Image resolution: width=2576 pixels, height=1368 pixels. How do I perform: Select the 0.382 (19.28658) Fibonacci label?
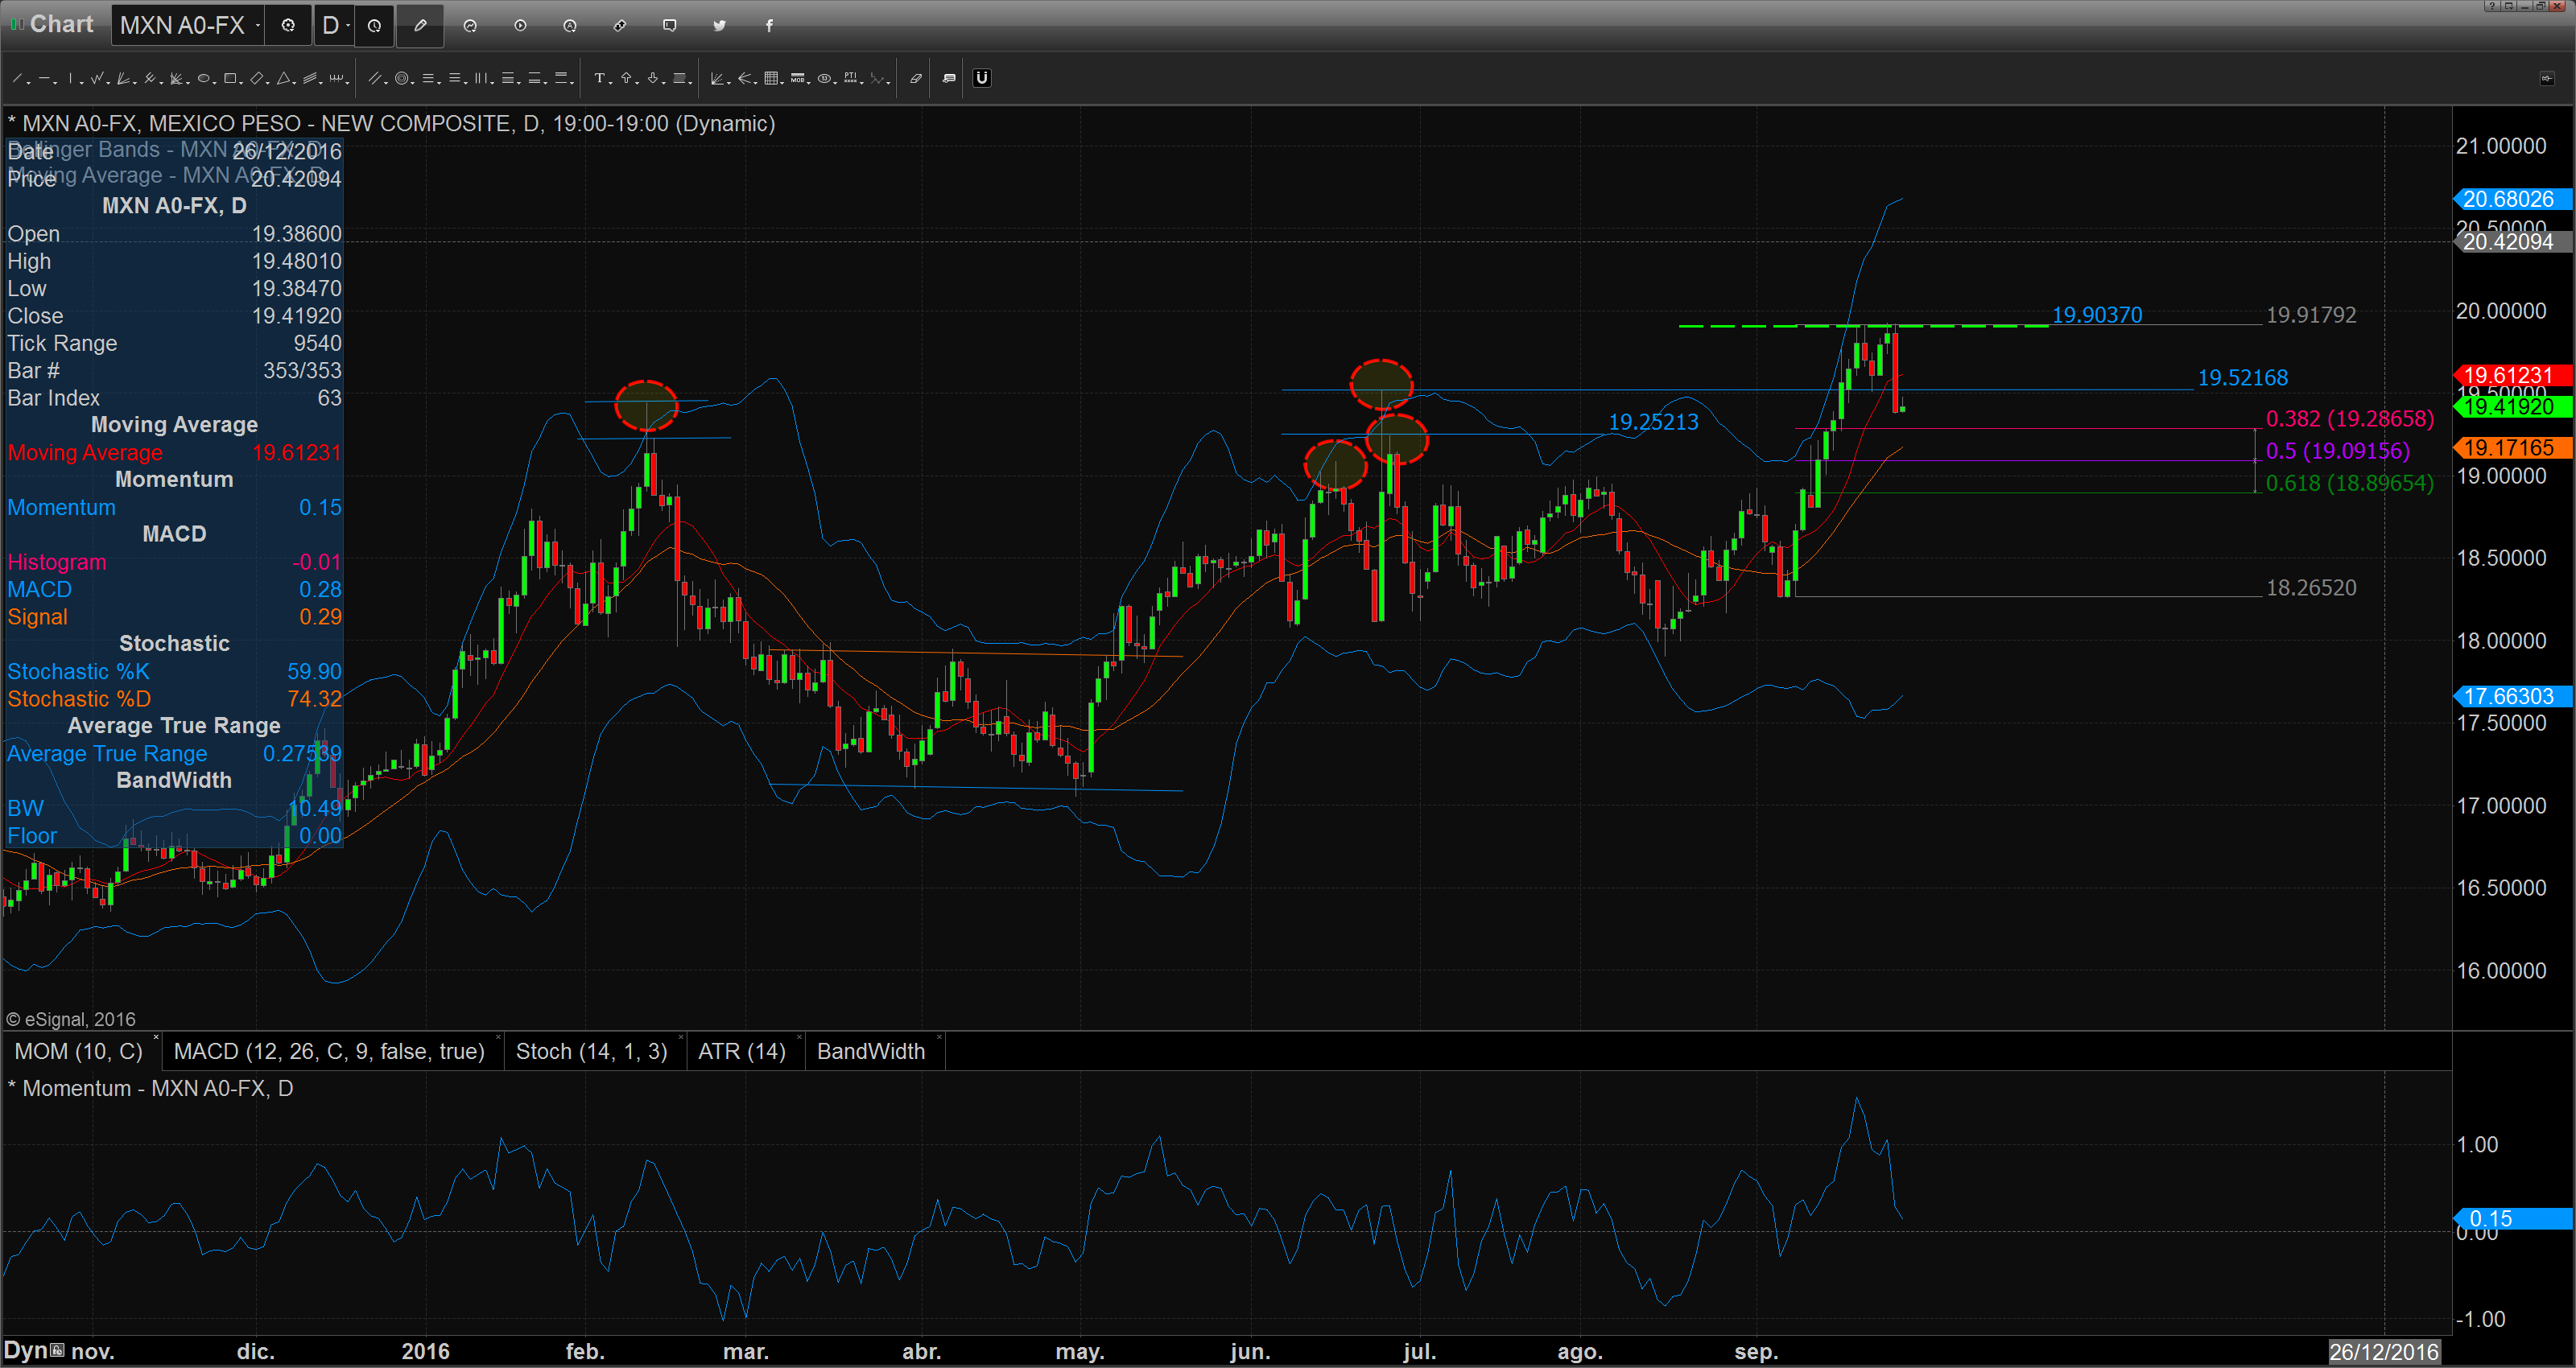click(x=2349, y=418)
